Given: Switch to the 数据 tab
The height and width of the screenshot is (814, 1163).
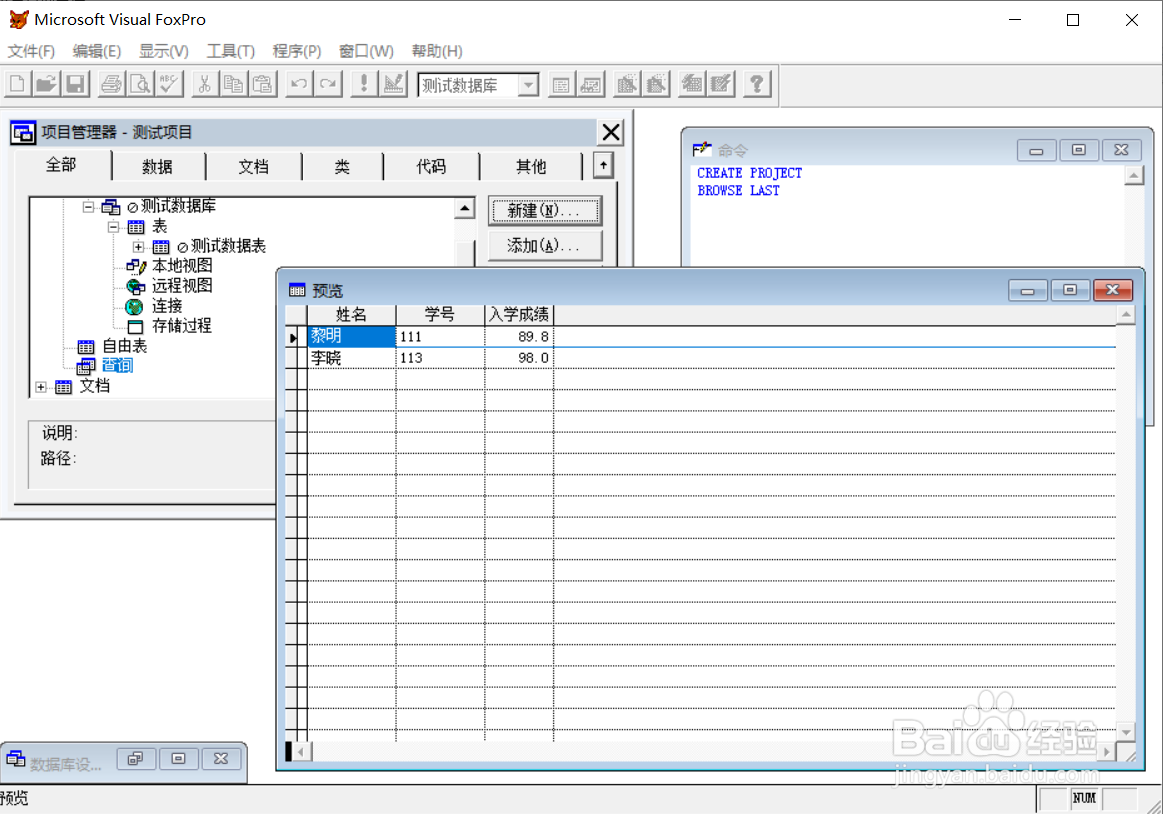Looking at the screenshot, I should (x=157, y=166).
